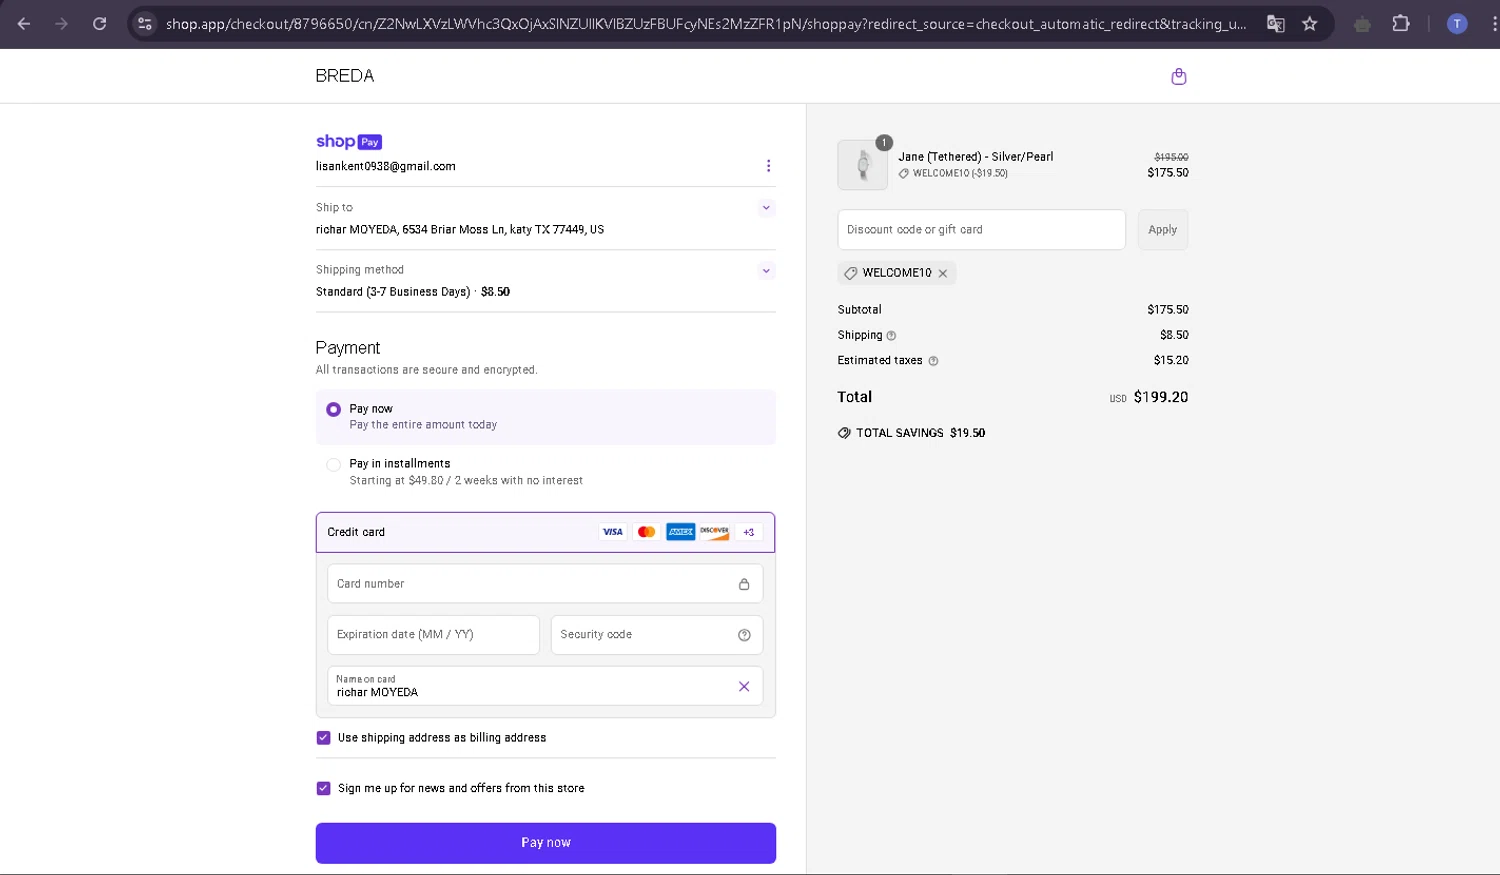Click the Standard (3-7 Business Days) text
Screen dimensions: 1500x875
pos(393,292)
